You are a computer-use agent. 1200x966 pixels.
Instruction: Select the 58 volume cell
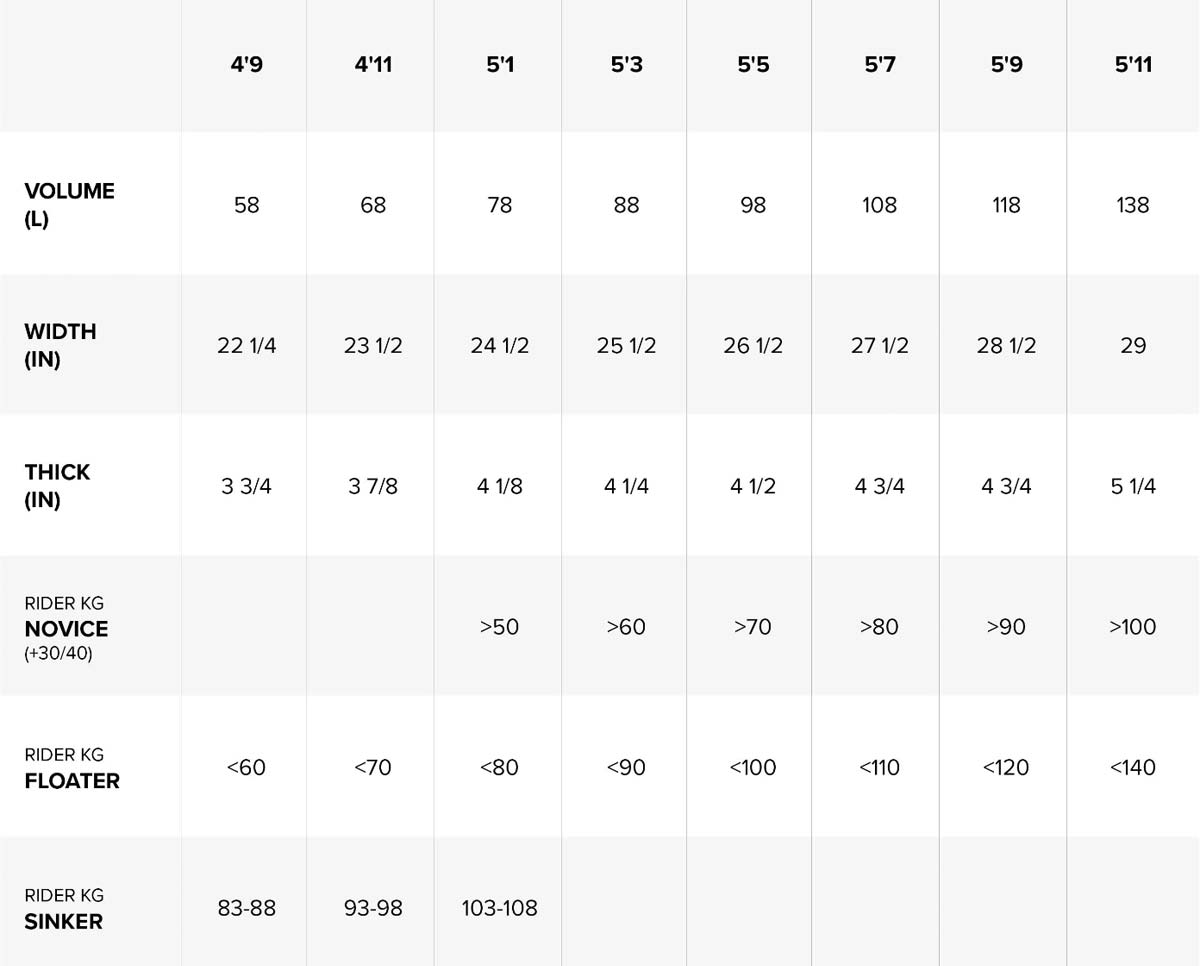click(x=246, y=205)
